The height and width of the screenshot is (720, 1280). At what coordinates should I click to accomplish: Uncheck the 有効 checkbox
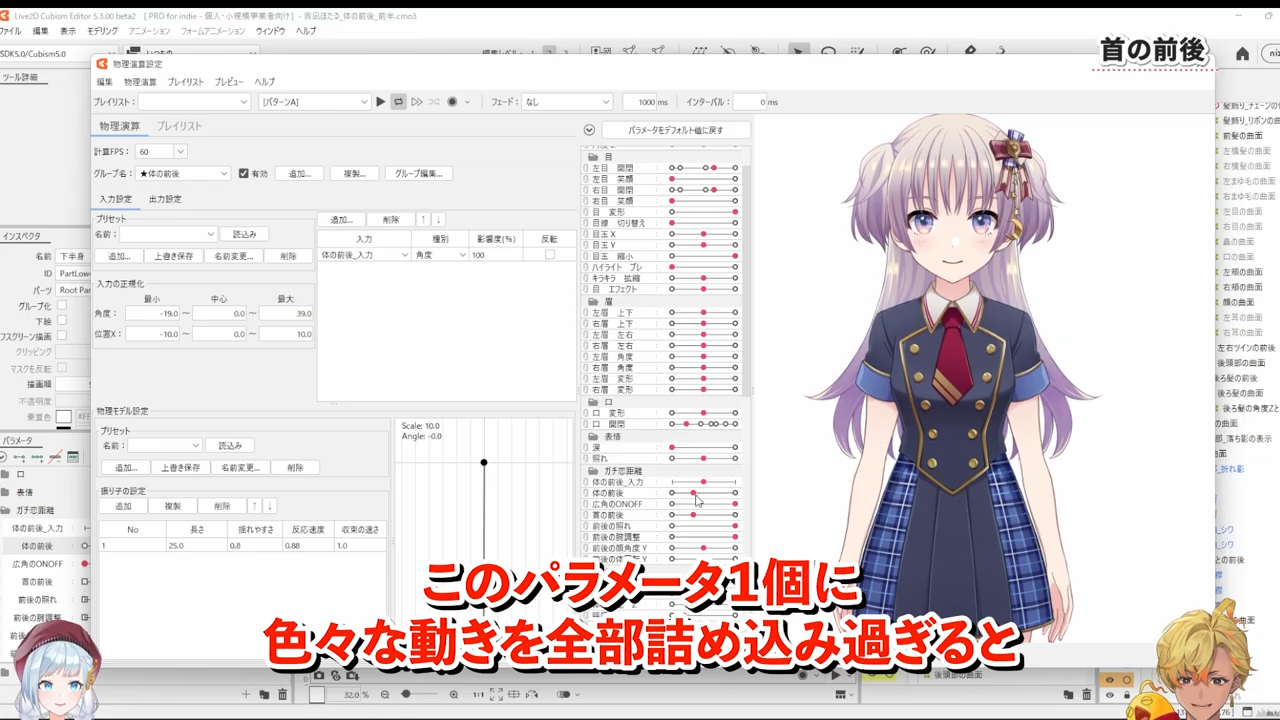pyautogui.click(x=243, y=173)
